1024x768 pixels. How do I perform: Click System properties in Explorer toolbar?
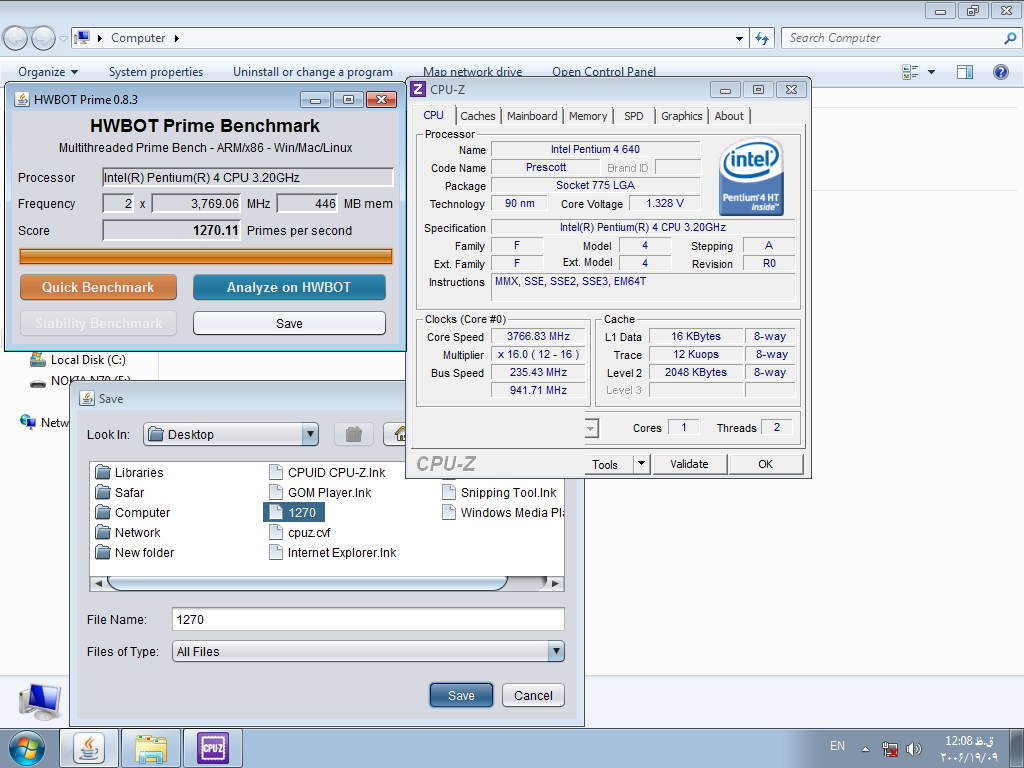point(155,72)
